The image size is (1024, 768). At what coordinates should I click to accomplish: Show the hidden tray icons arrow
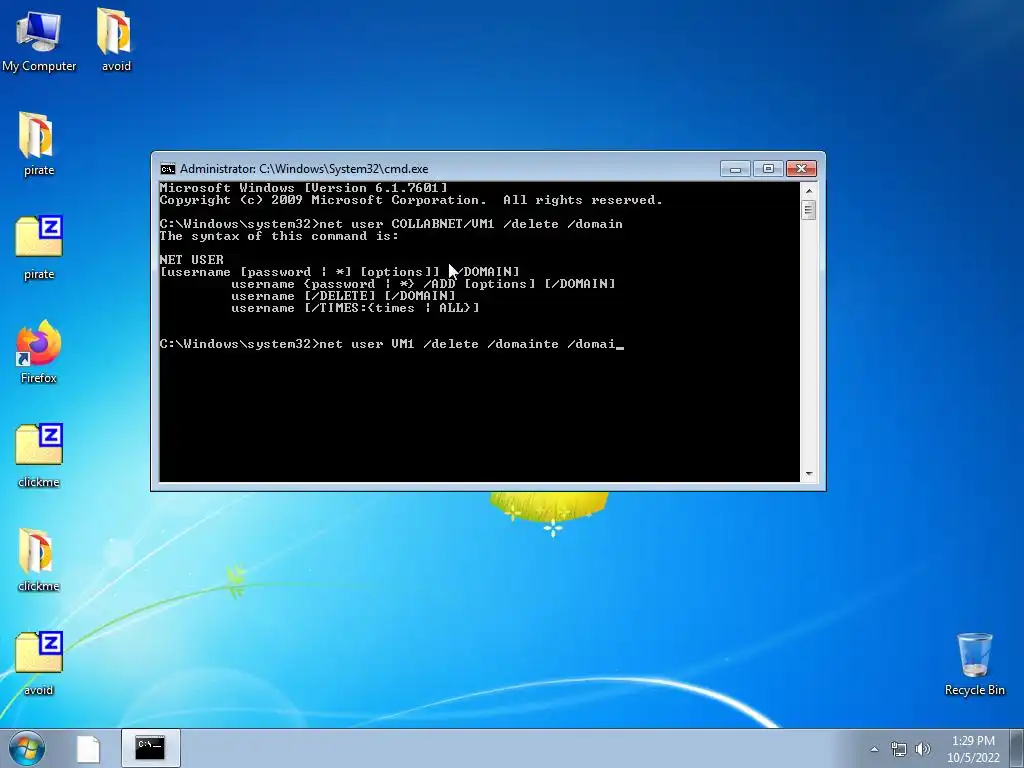pos(874,749)
